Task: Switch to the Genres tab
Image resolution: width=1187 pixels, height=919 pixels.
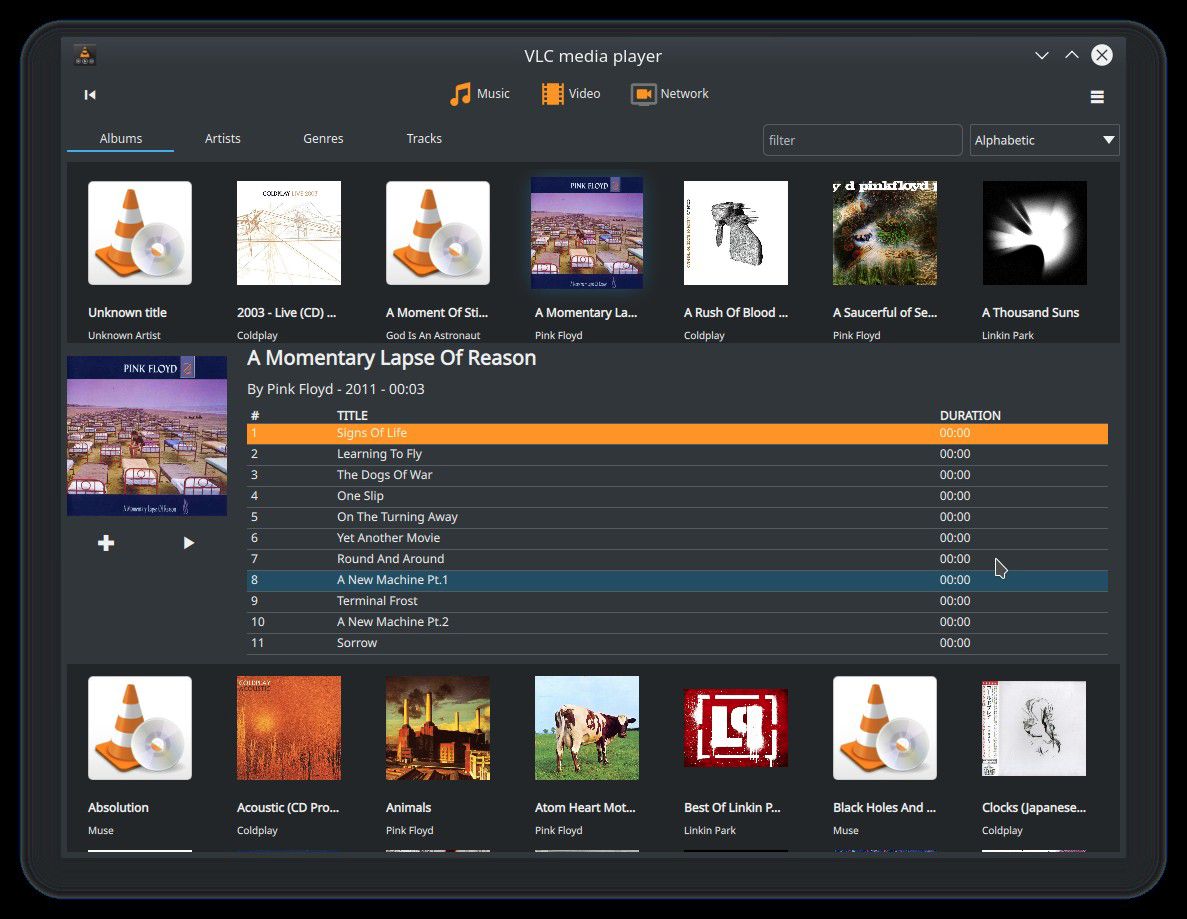Action: (x=323, y=139)
